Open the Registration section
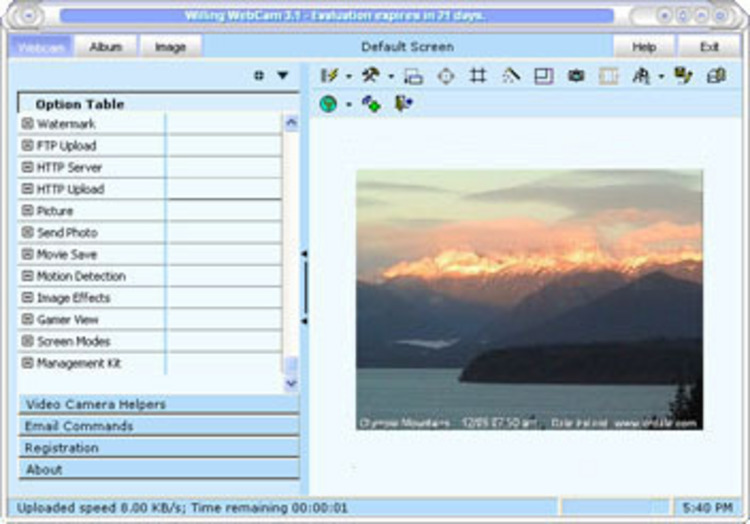The width and height of the screenshot is (750, 524). click(x=159, y=448)
